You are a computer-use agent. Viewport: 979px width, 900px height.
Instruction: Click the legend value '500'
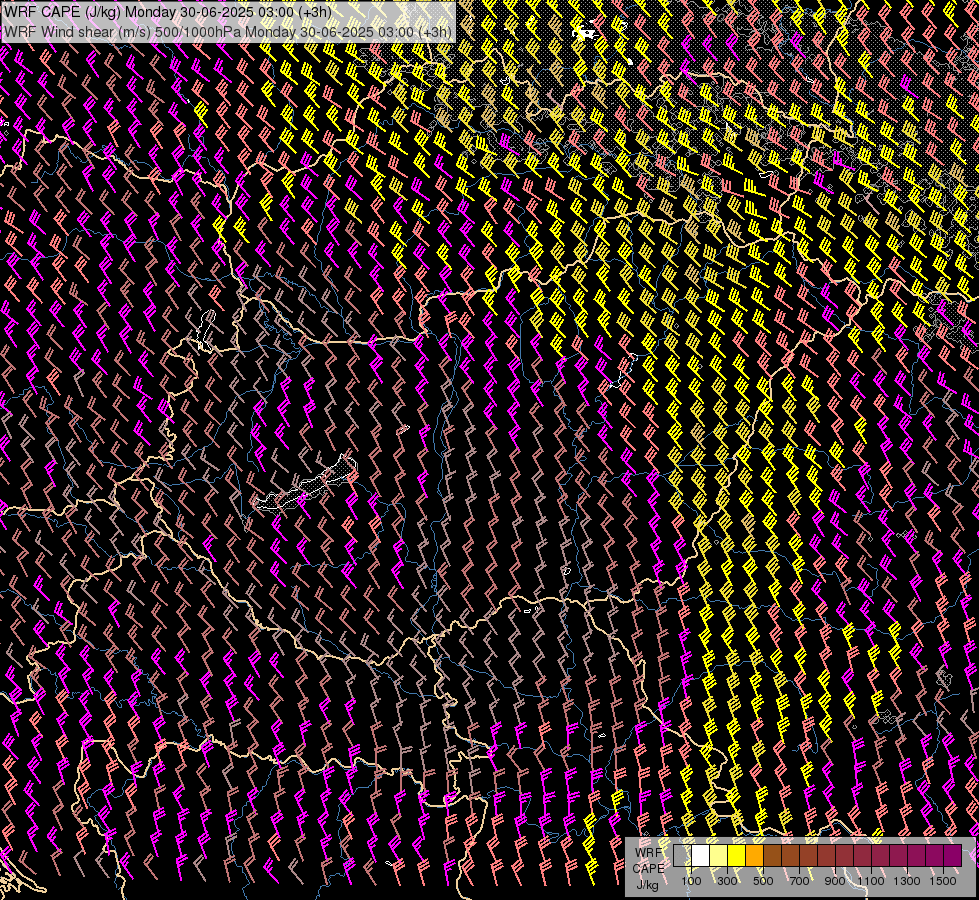click(x=763, y=881)
